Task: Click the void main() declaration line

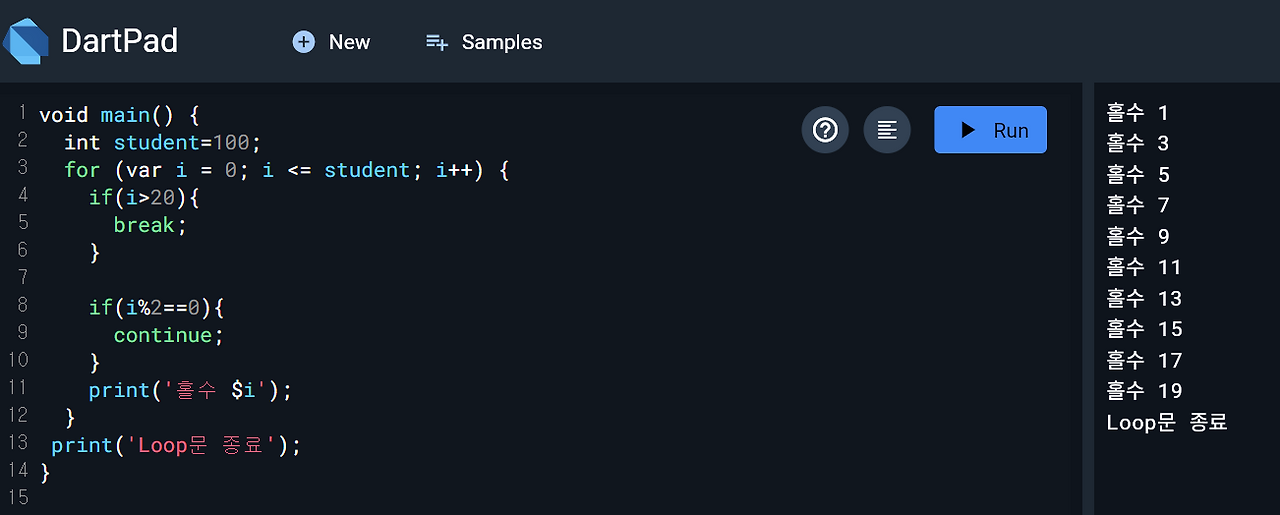Action: click(x=120, y=115)
